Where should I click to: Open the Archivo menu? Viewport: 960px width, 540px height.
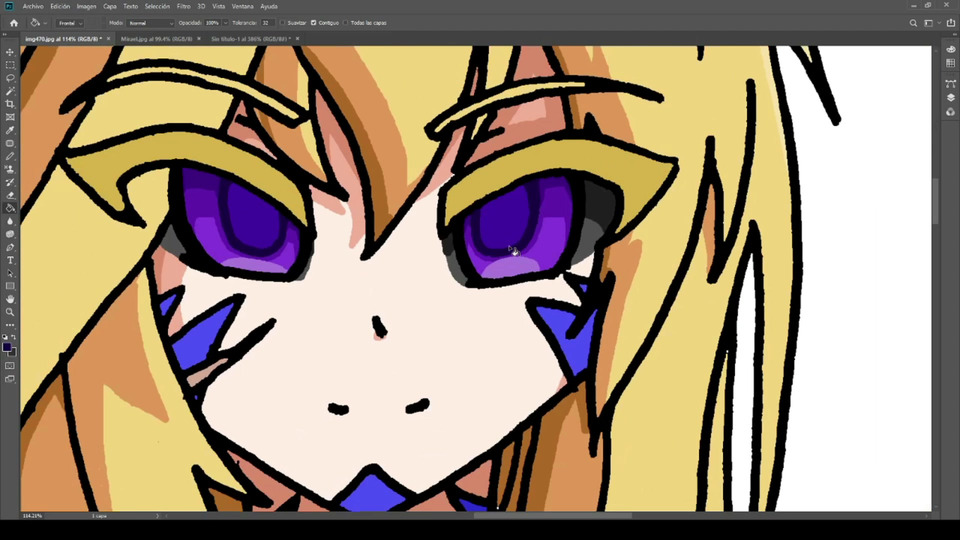pyautogui.click(x=33, y=6)
